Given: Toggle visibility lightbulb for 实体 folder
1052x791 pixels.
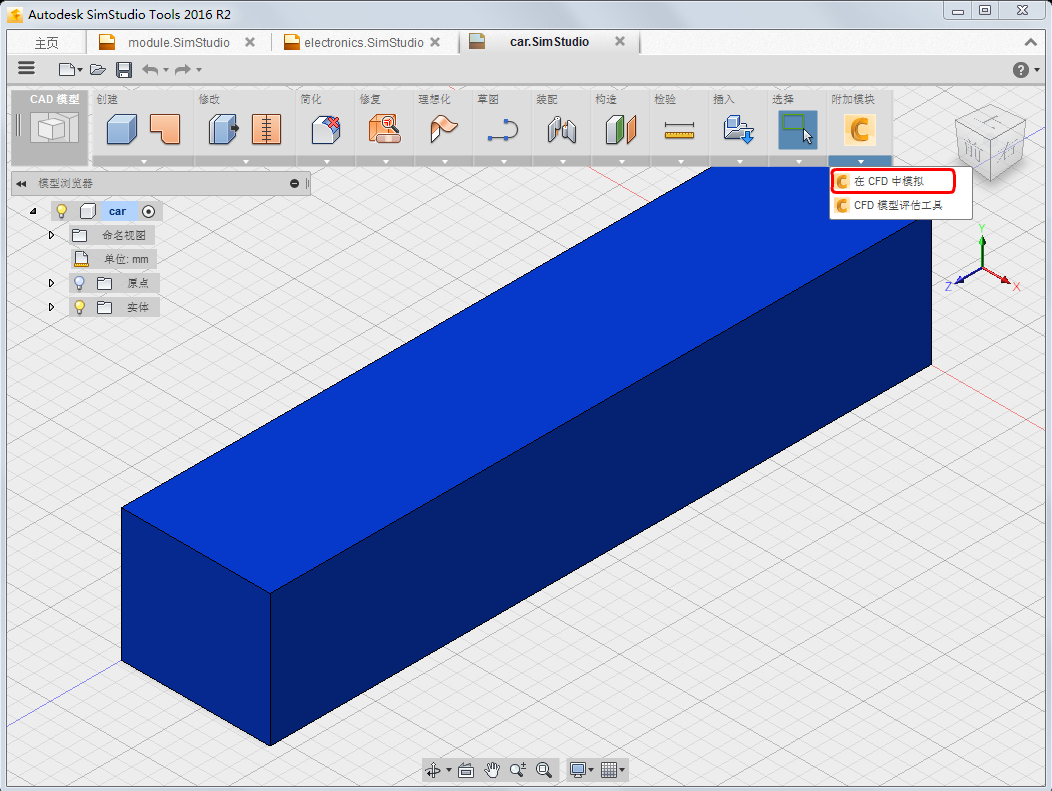Looking at the screenshot, I should point(79,307).
